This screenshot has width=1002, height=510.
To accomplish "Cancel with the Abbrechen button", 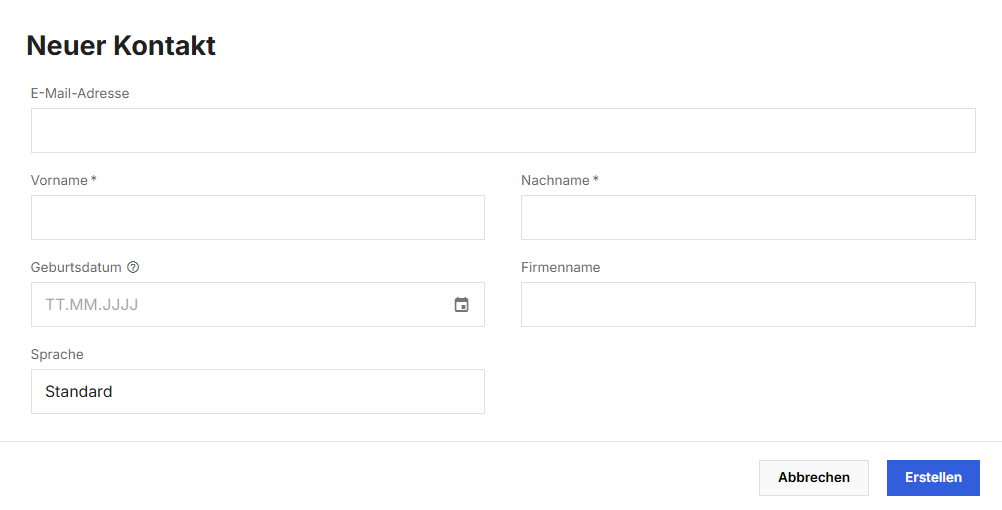I will pos(813,477).
